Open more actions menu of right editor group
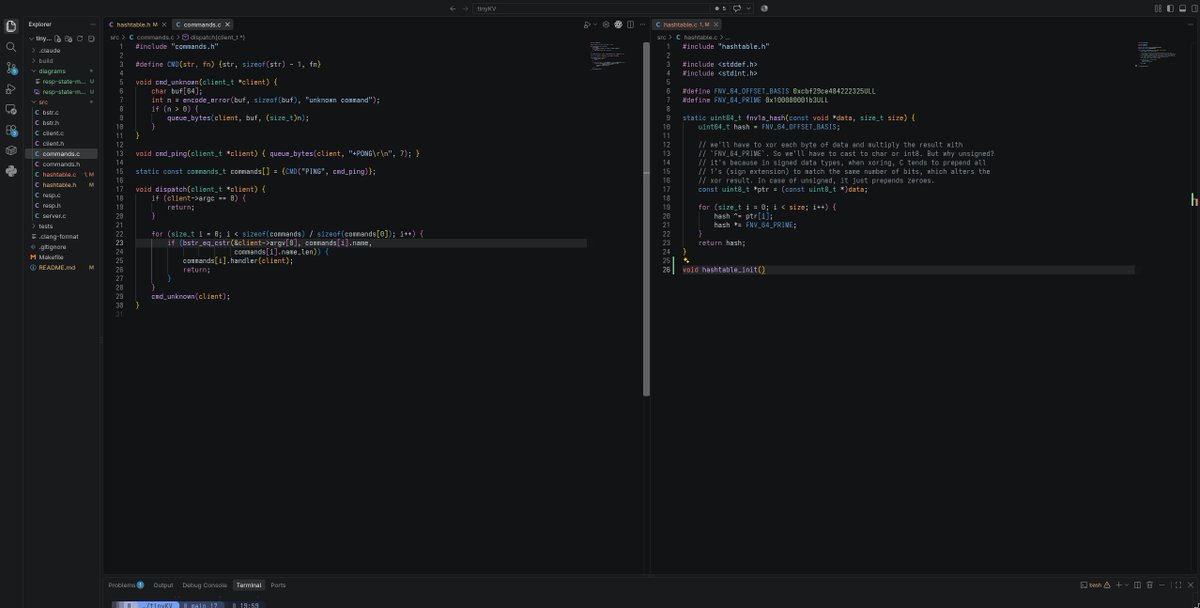This screenshot has width=1200, height=608. click(x=1192, y=24)
